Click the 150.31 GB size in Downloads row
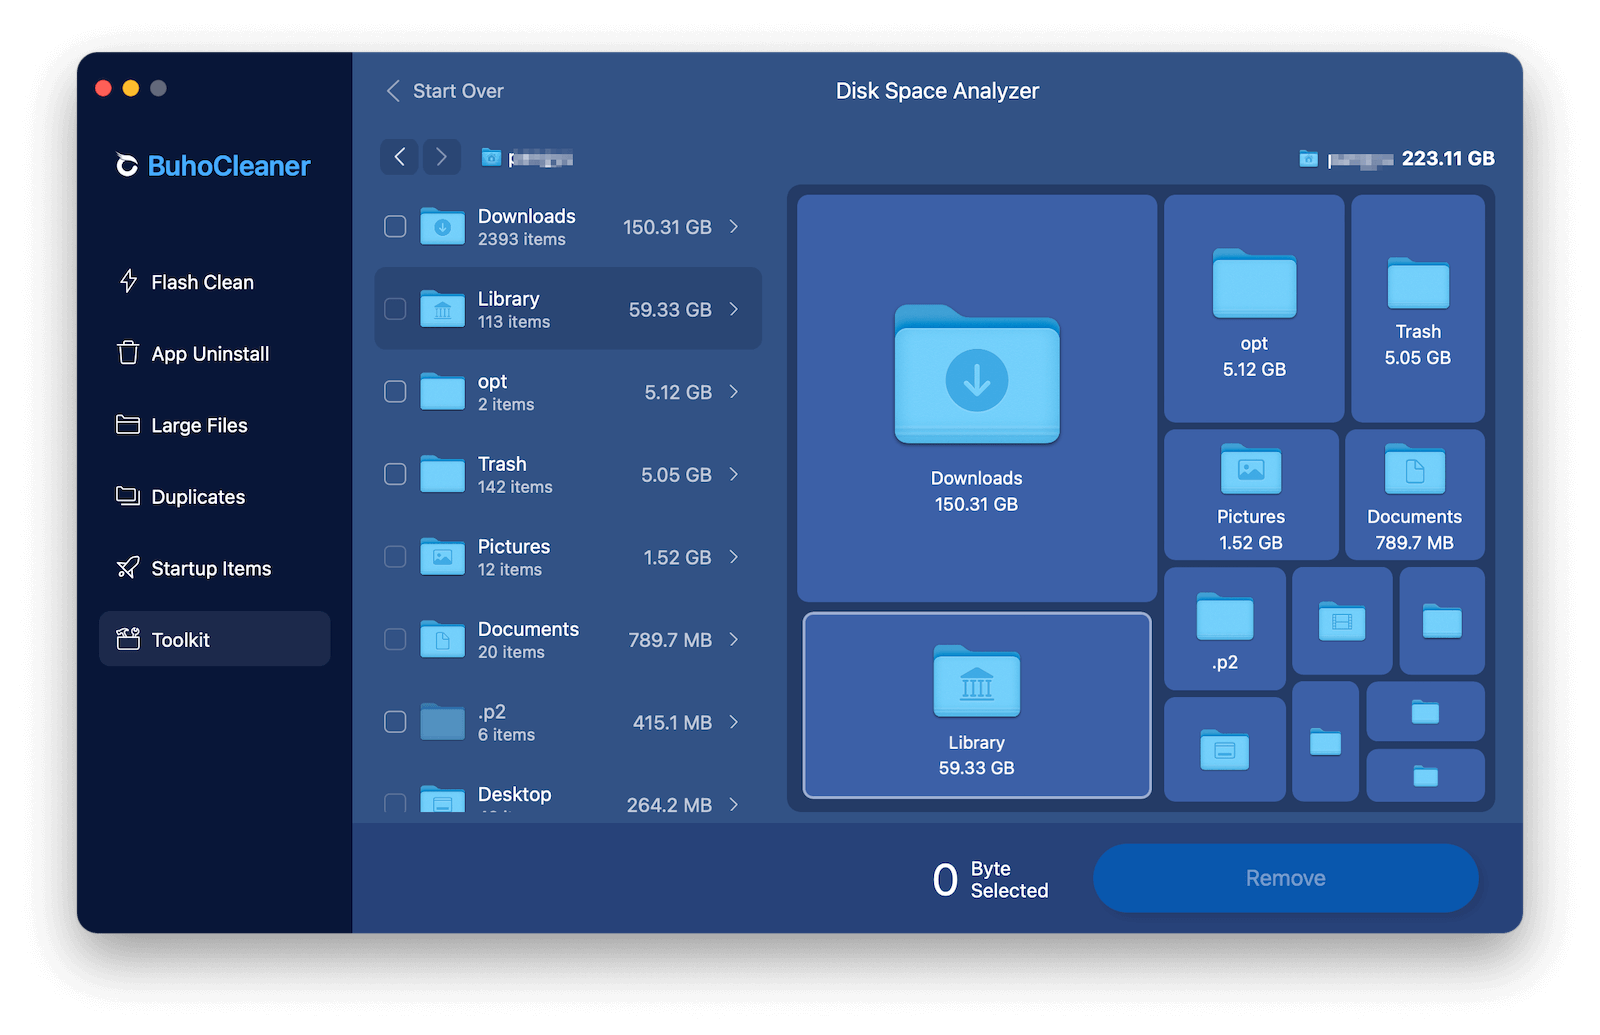The width and height of the screenshot is (1600, 1035). point(667,227)
